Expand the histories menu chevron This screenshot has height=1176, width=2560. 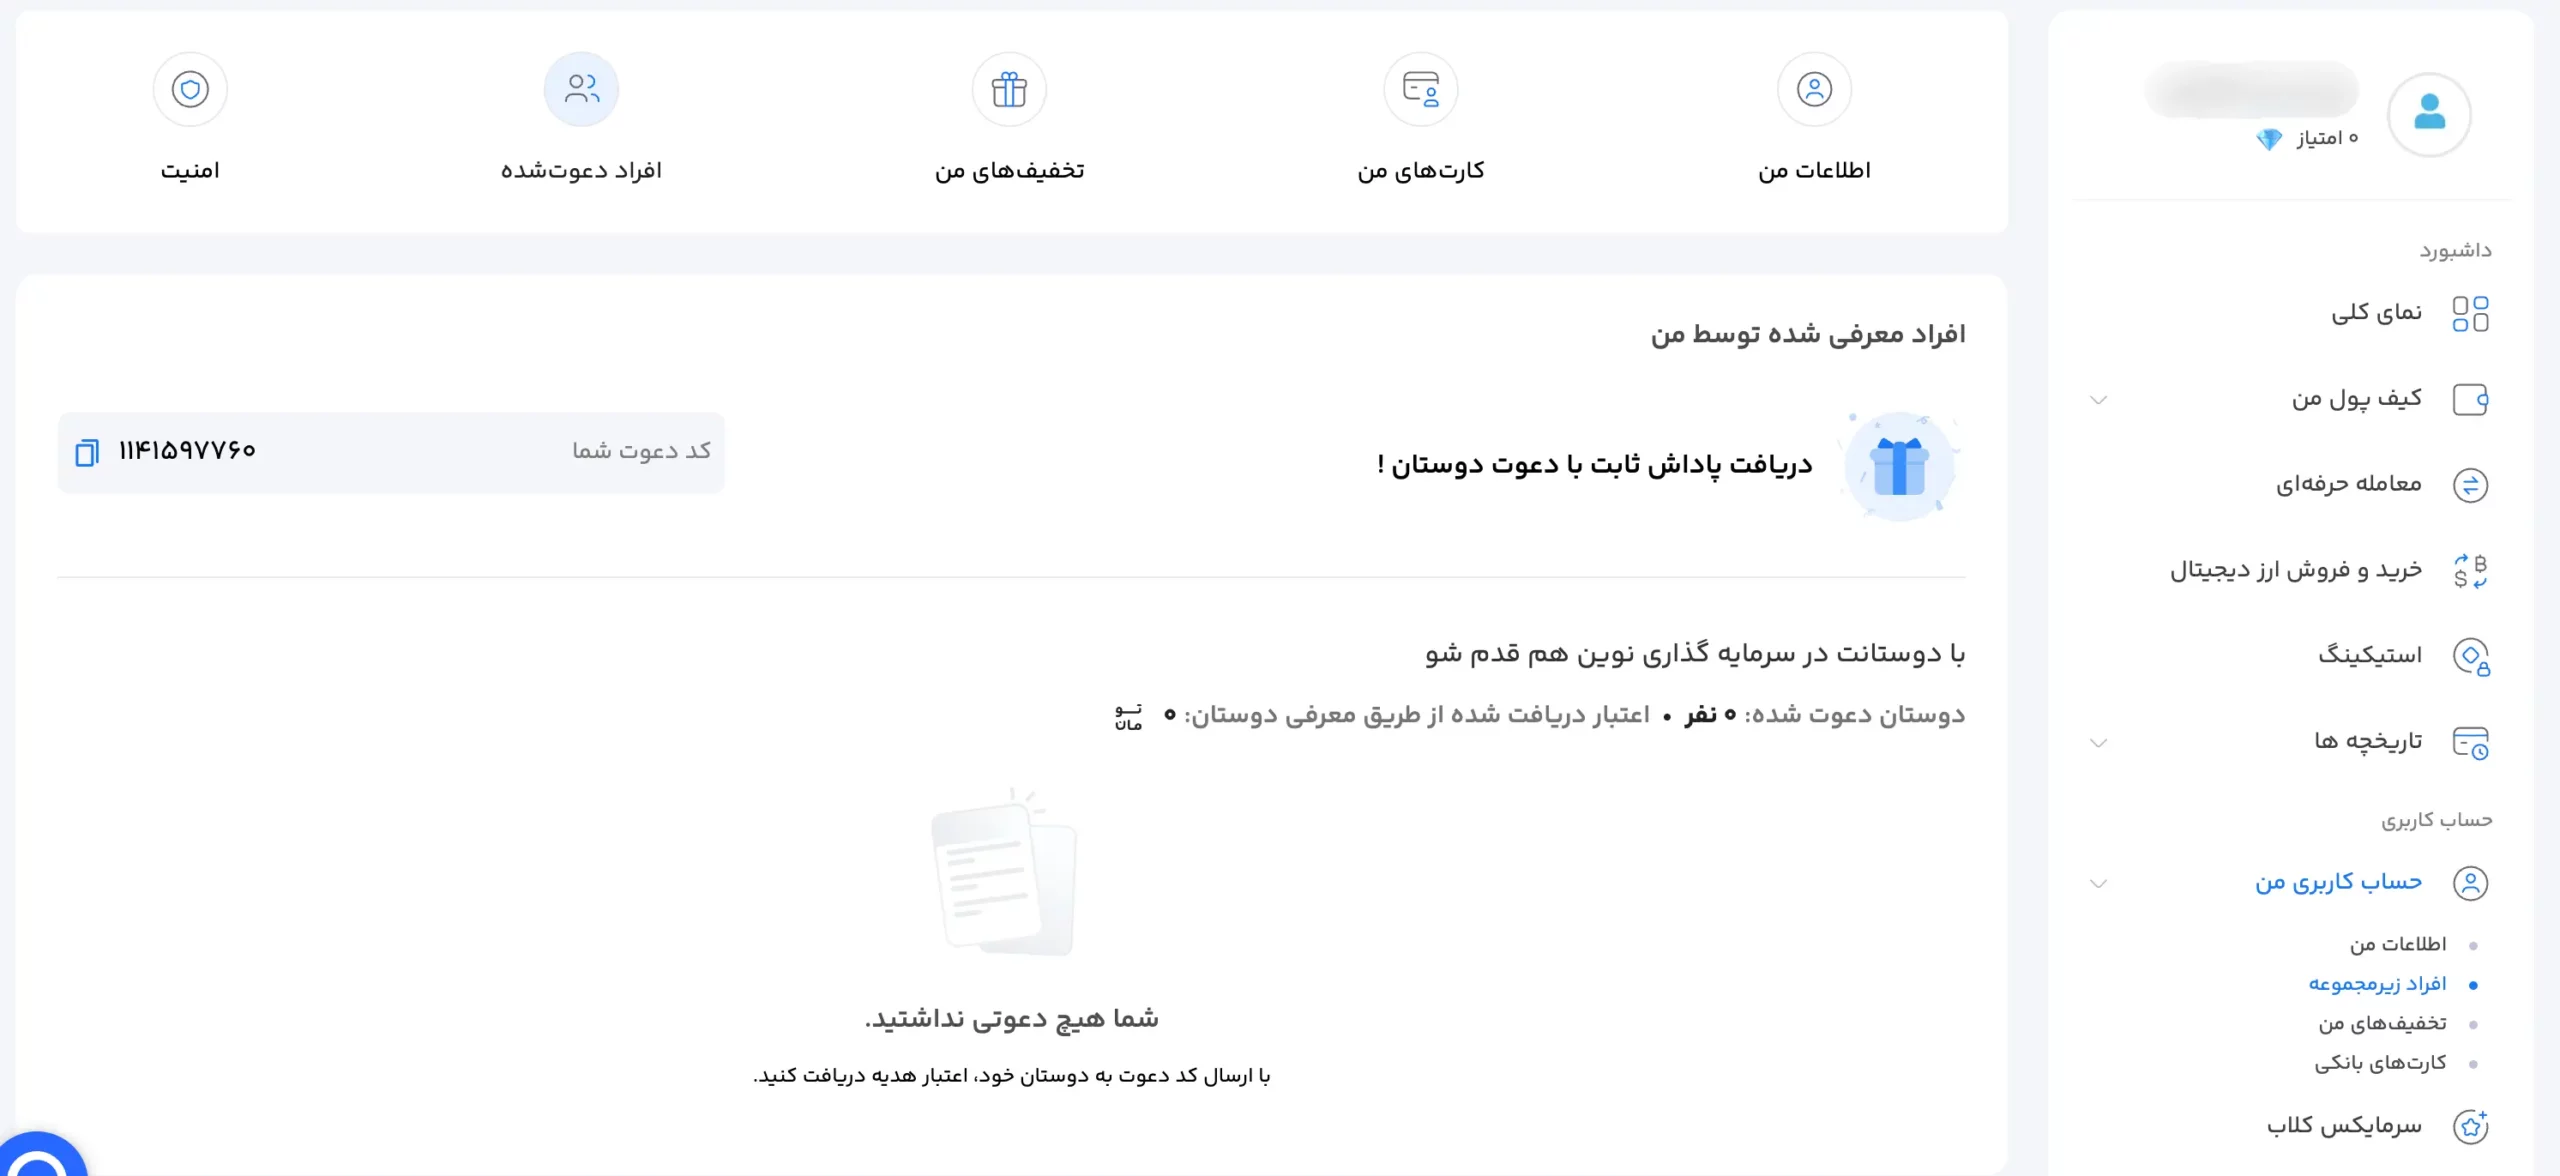[2099, 743]
